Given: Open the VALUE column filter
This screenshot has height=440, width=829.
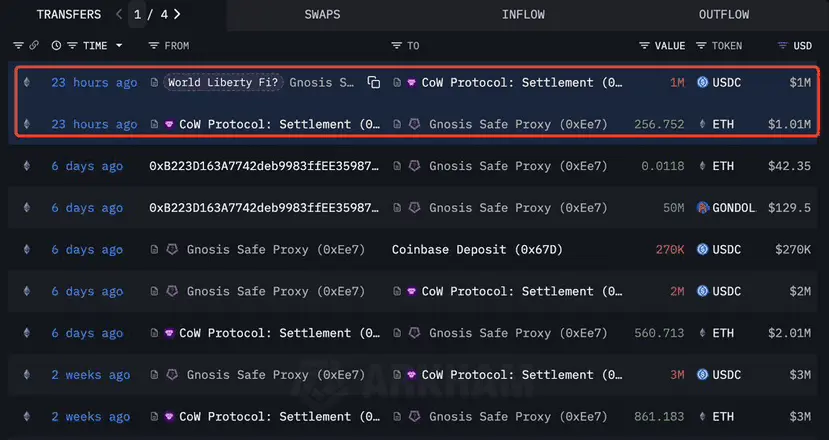Looking at the screenshot, I should tap(644, 45).
